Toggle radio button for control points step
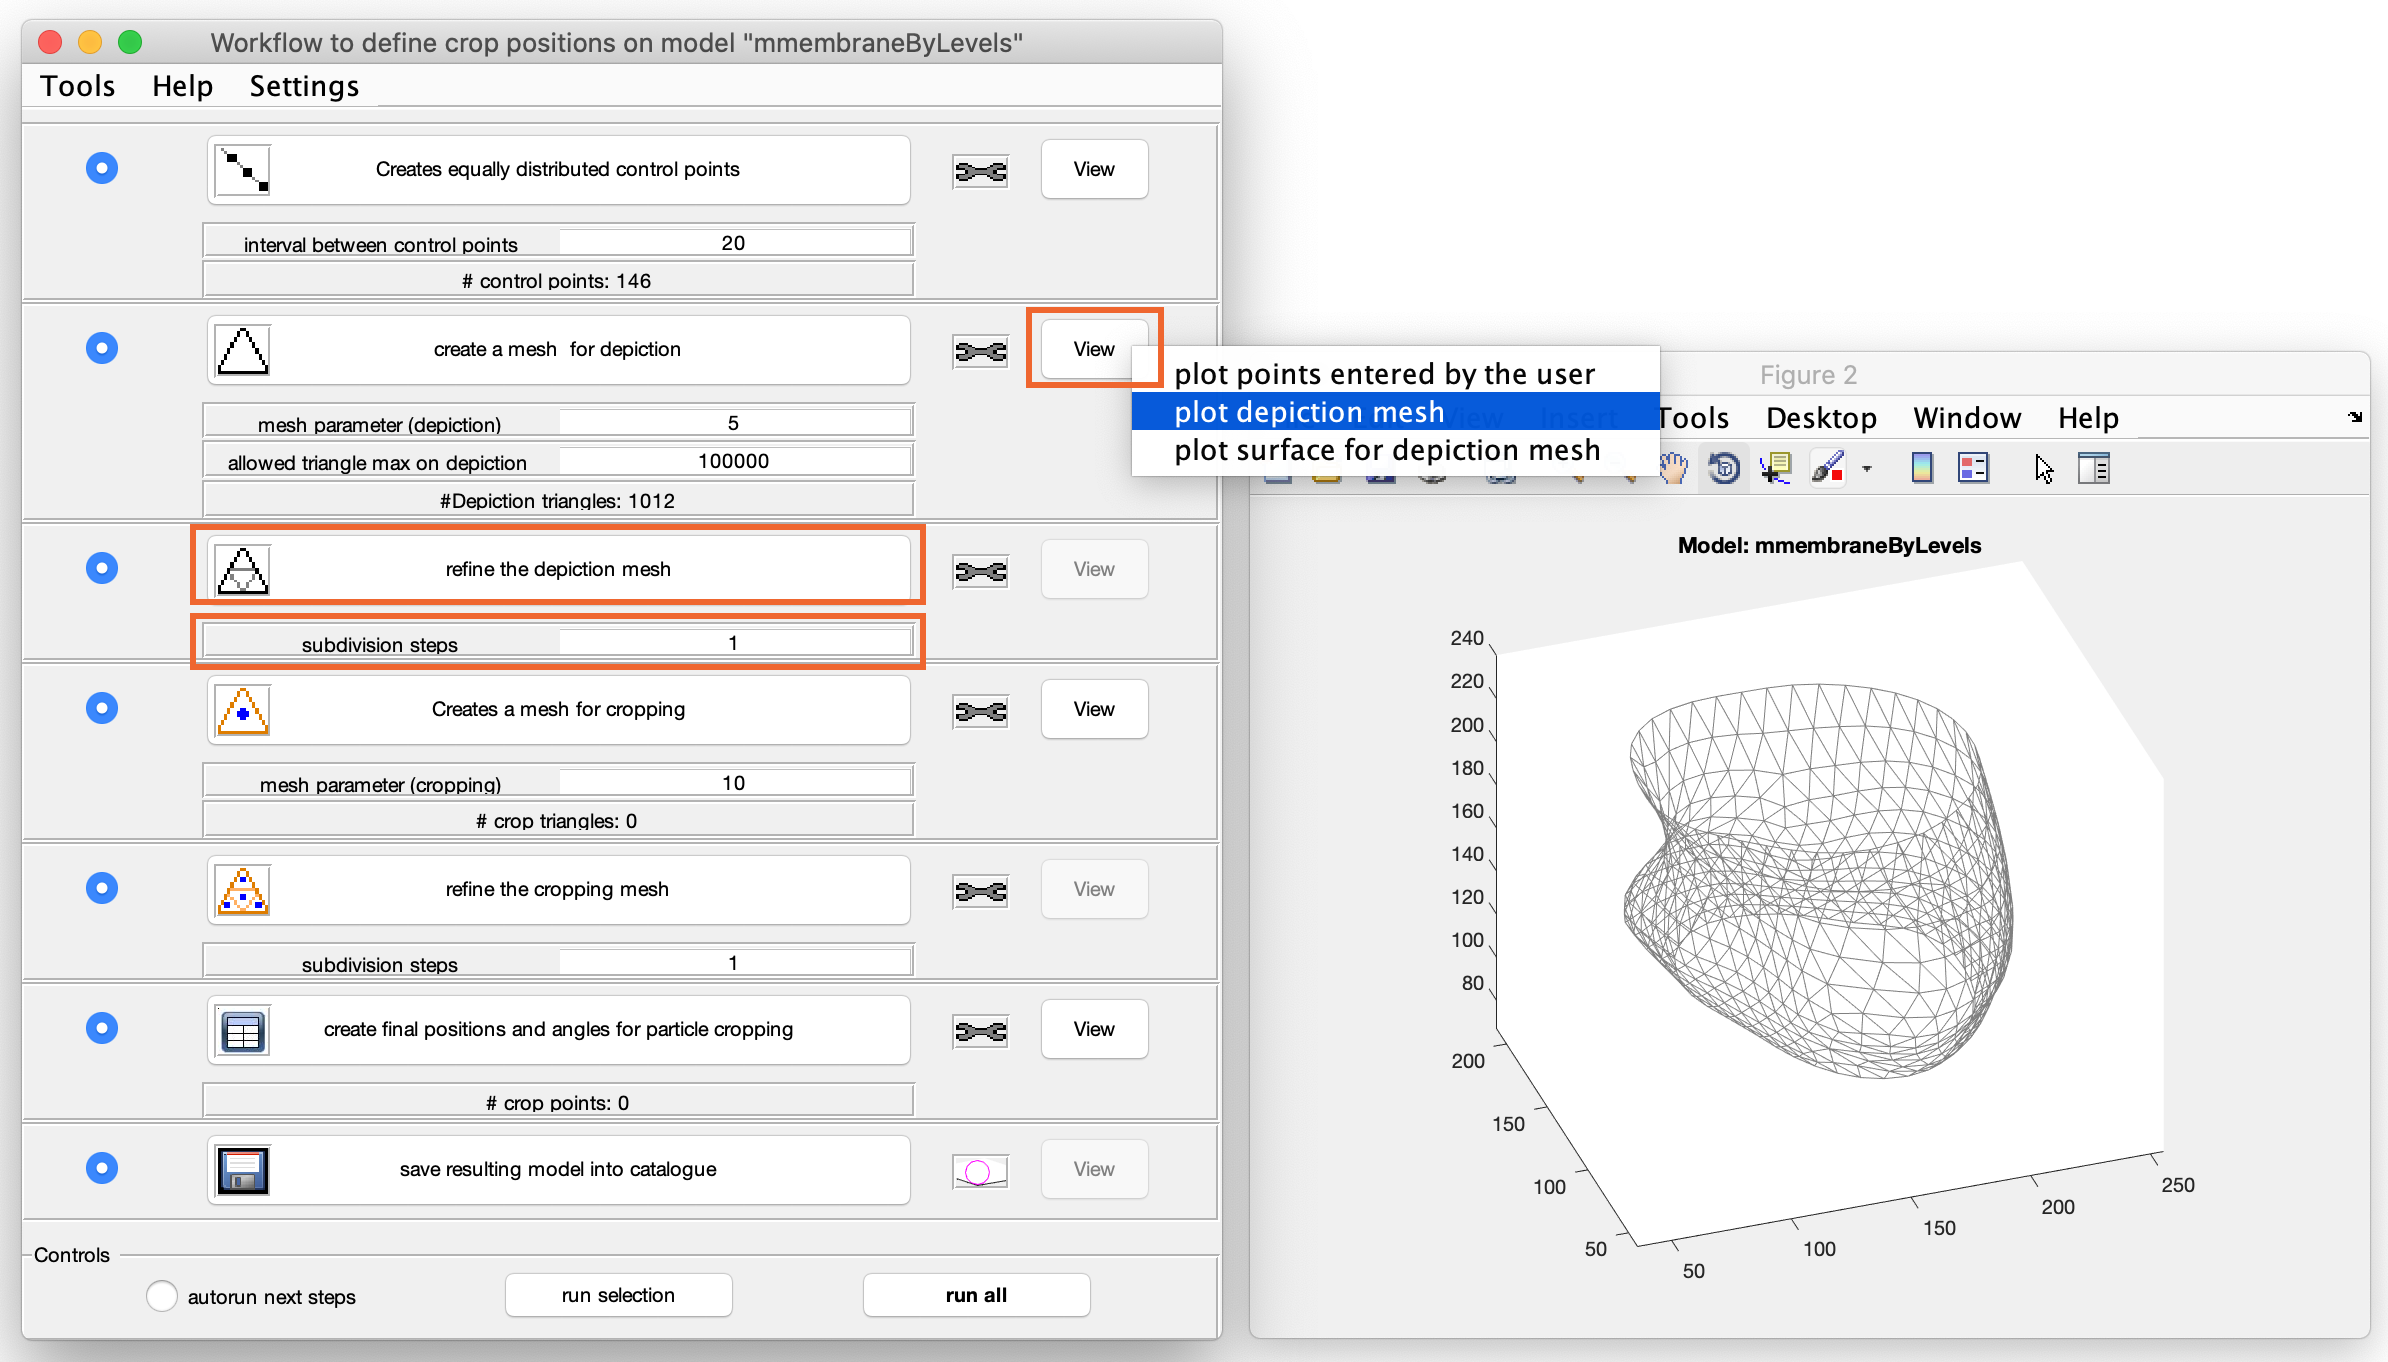This screenshot has width=2388, height=1362. tap(102, 168)
